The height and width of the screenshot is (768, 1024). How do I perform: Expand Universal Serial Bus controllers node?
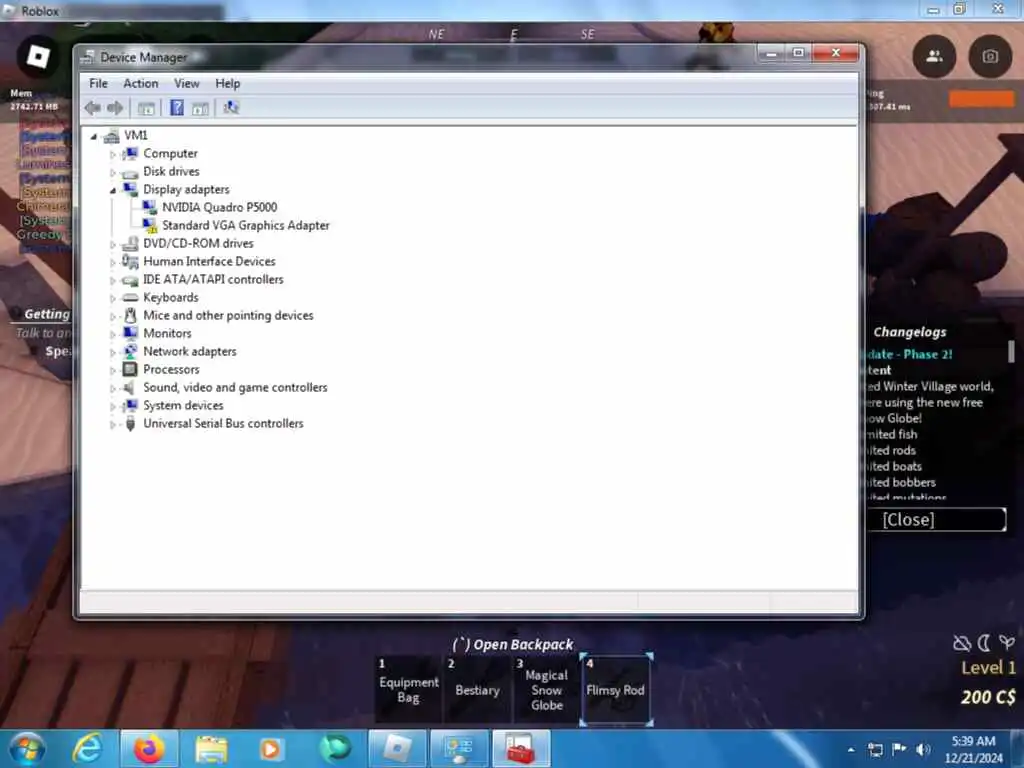(x=112, y=424)
